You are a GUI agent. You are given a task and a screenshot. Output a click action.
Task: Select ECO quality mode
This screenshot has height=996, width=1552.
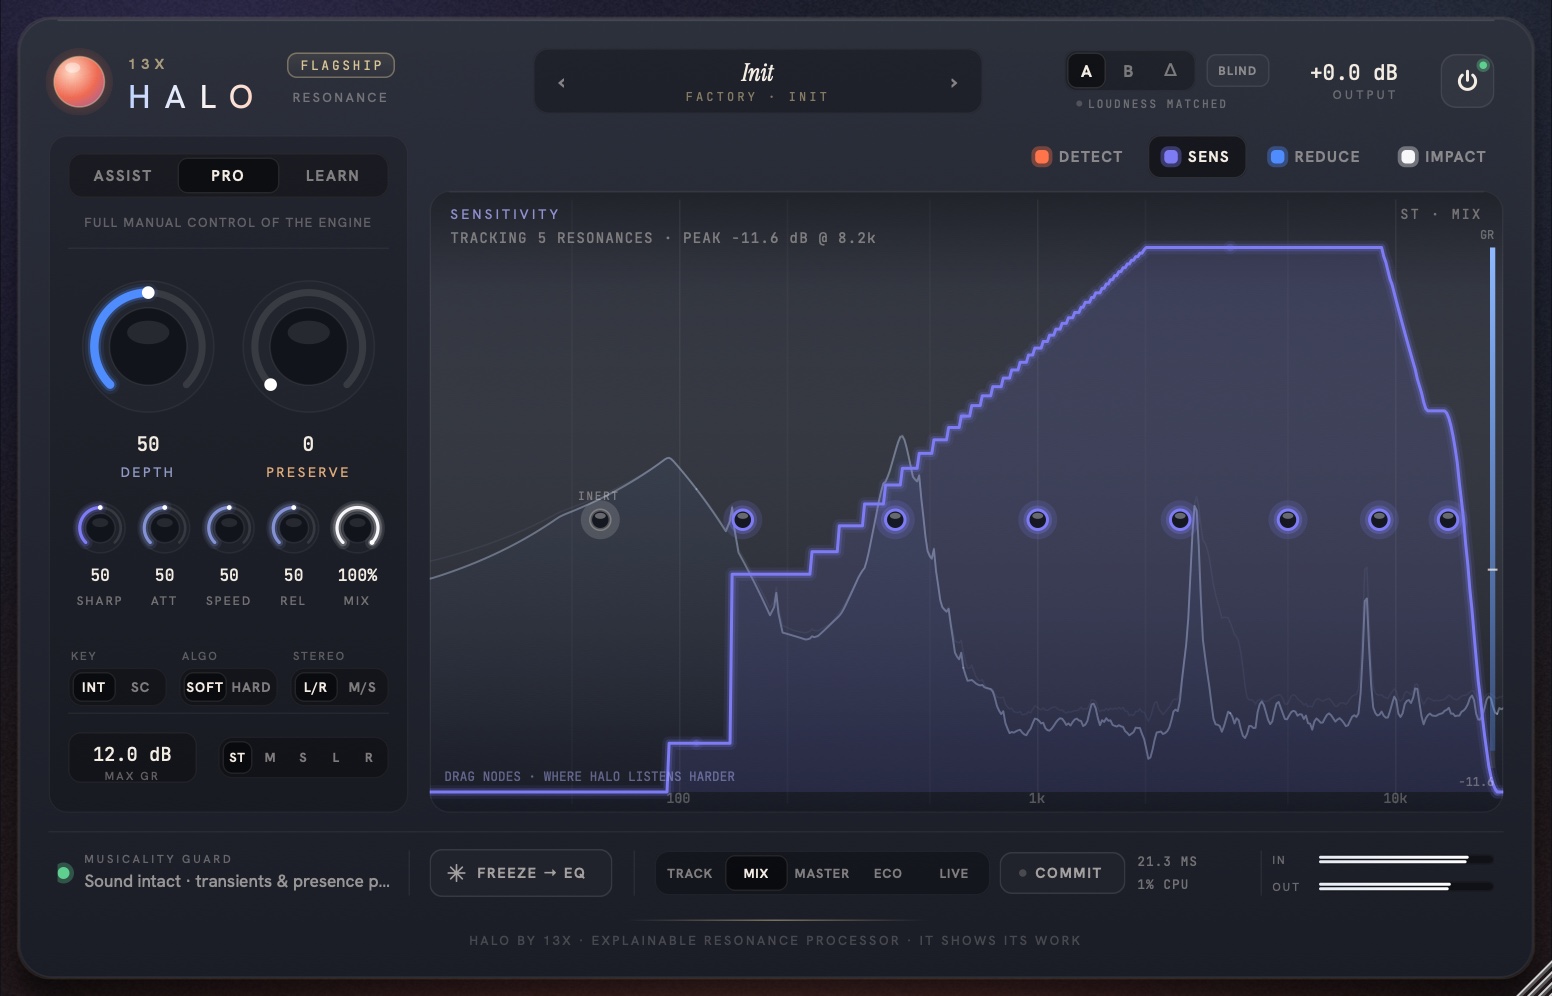pyautogui.click(x=888, y=873)
